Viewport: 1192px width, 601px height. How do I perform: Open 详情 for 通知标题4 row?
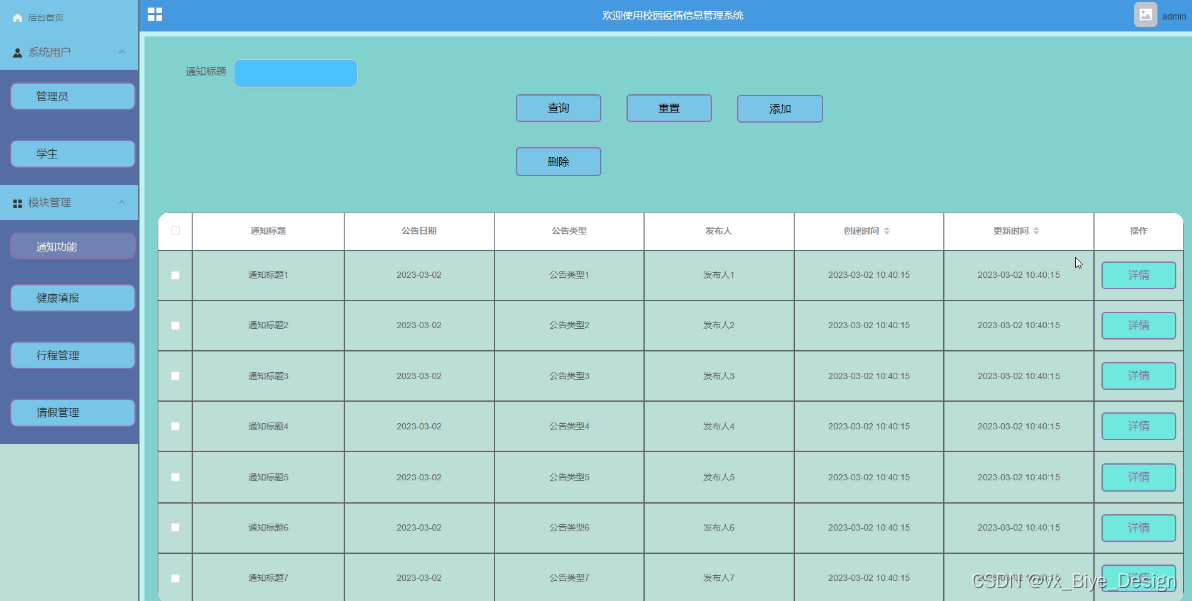coord(1139,426)
